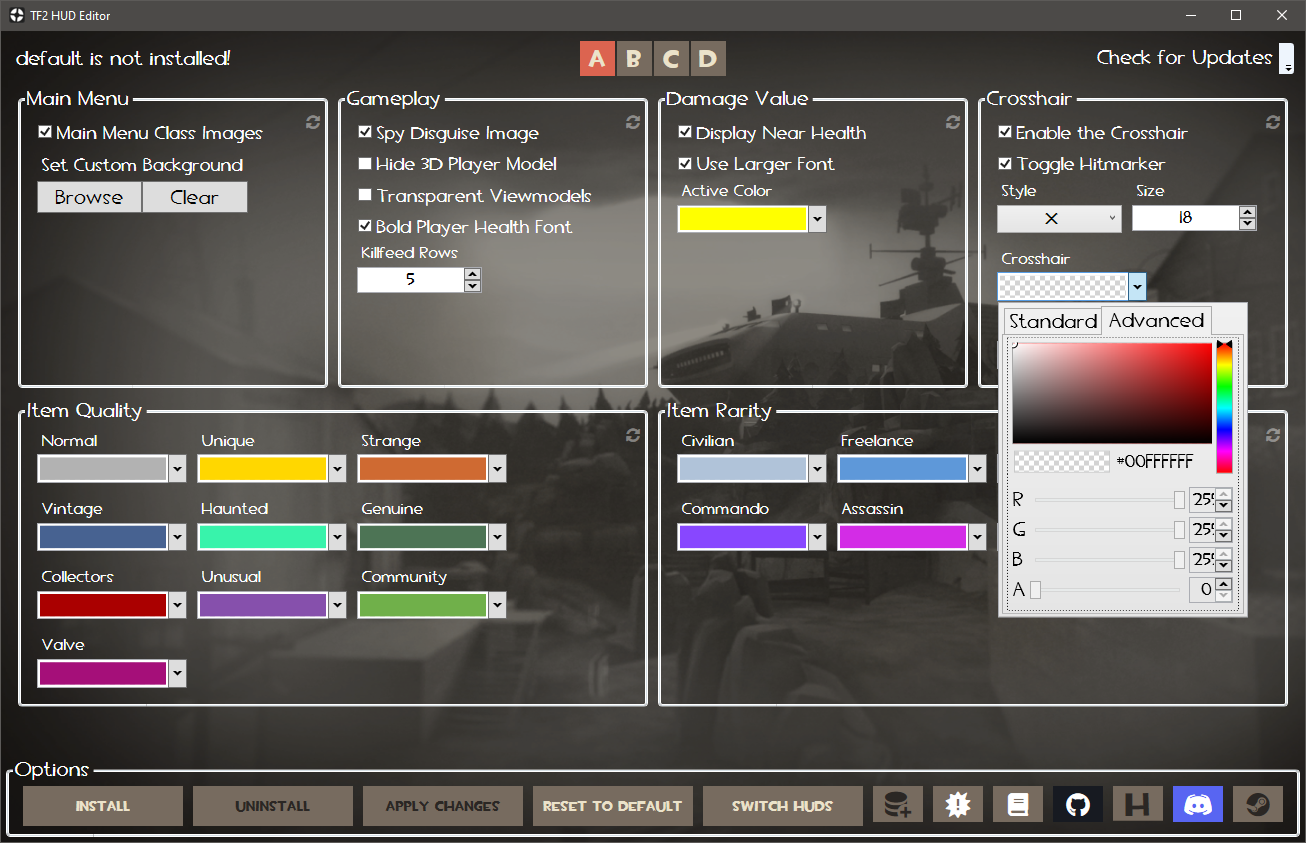
Task: Click the UNINSTALL button
Action: (273, 806)
